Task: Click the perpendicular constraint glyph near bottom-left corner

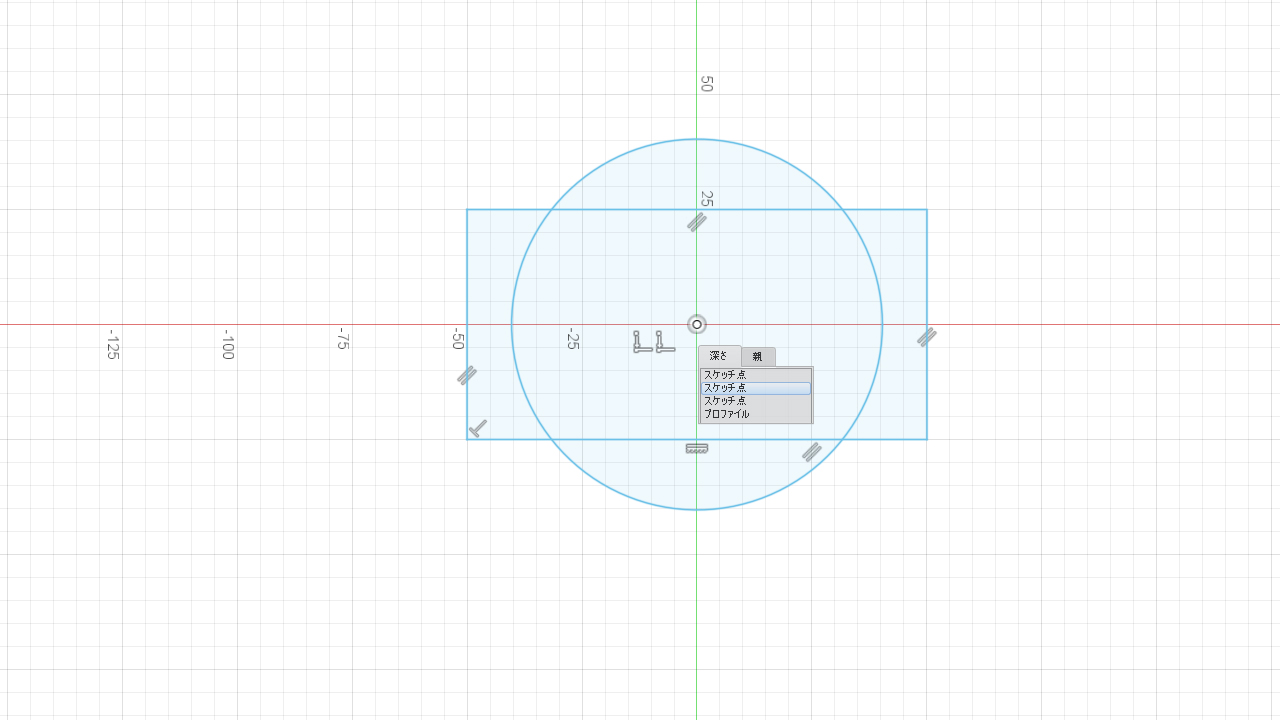Action: [x=479, y=428]
